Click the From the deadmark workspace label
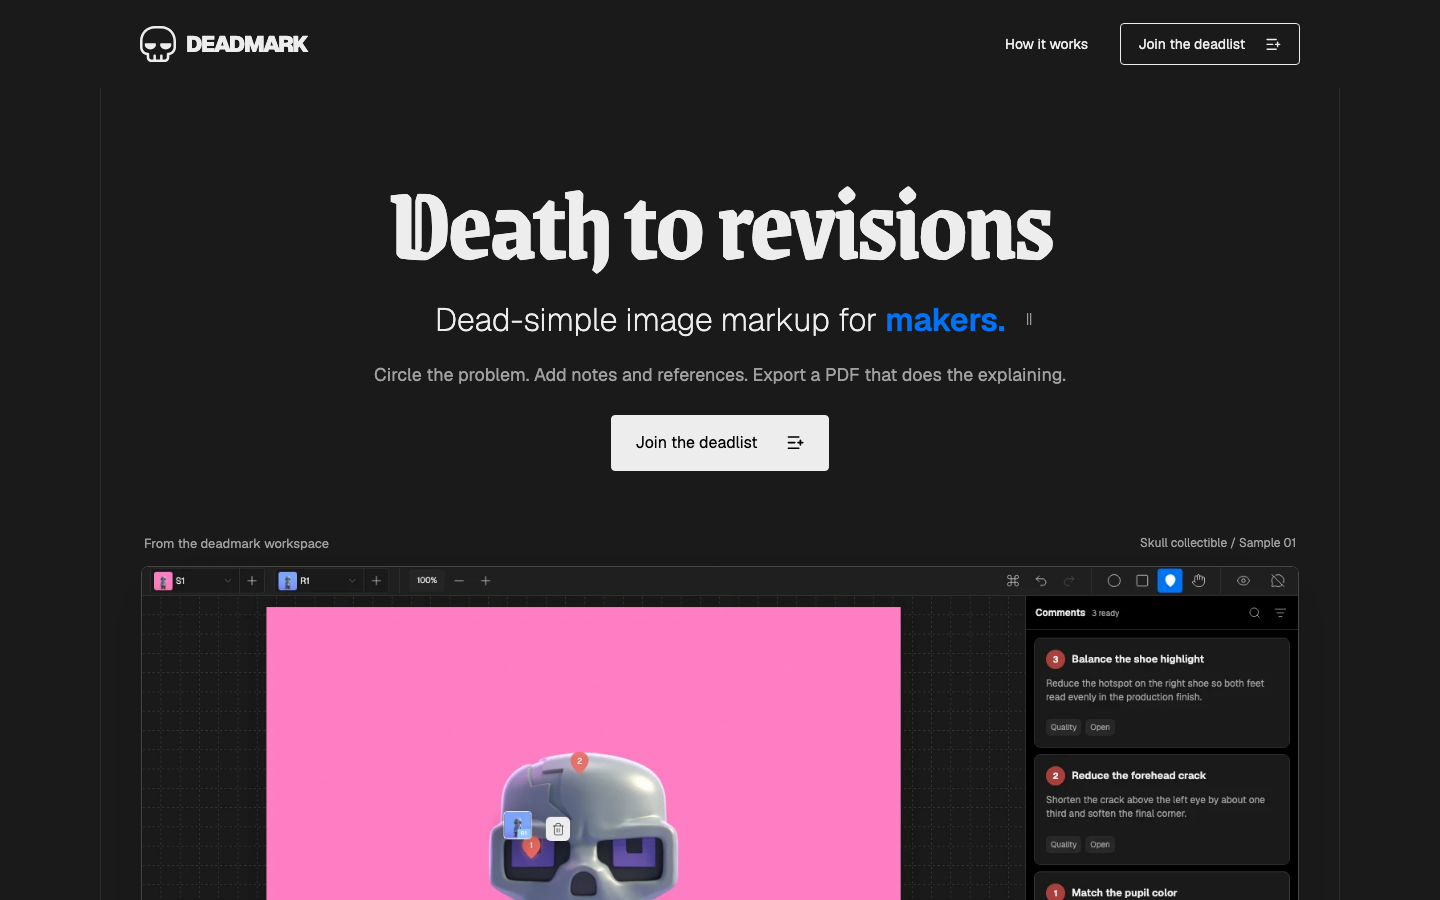Image resolution: width=1440 pixels, height=900 pixels. pyautogui.click(x=236, y=544)
